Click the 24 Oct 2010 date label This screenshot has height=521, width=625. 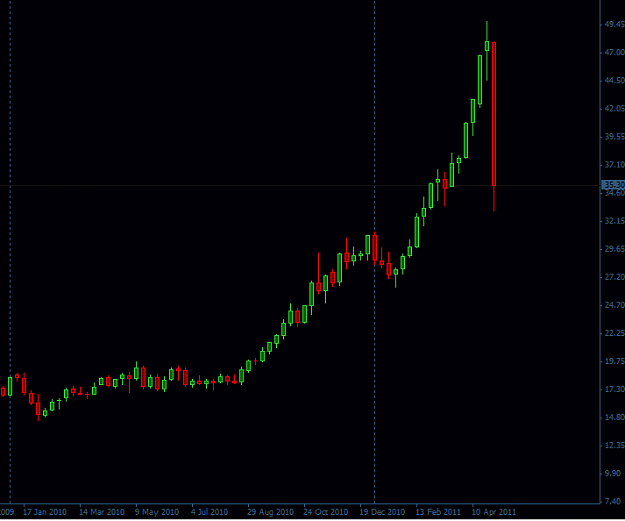[x=326, y=512]
